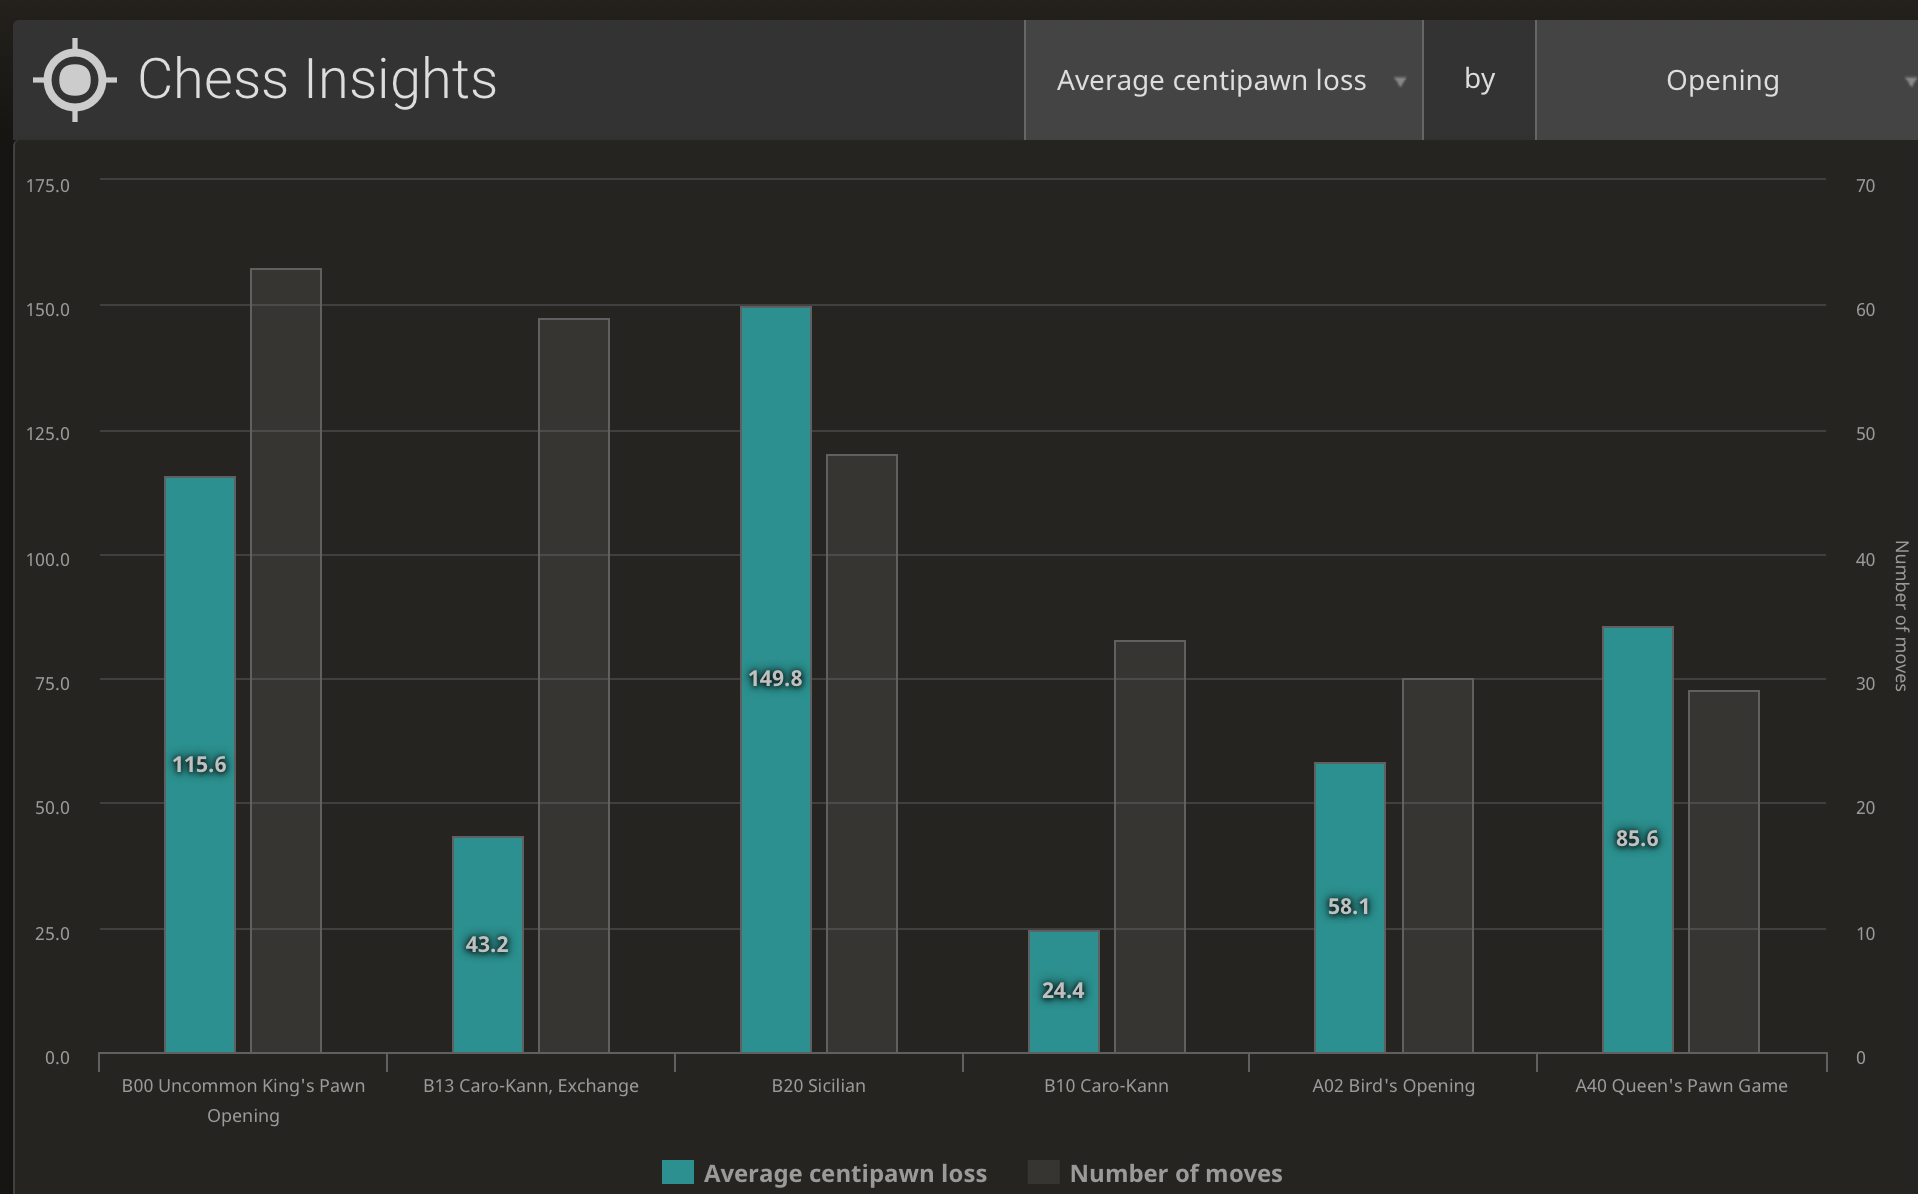
Task: Toggle Average centipawn loss legend series
Action: (x=844, y=1173)
